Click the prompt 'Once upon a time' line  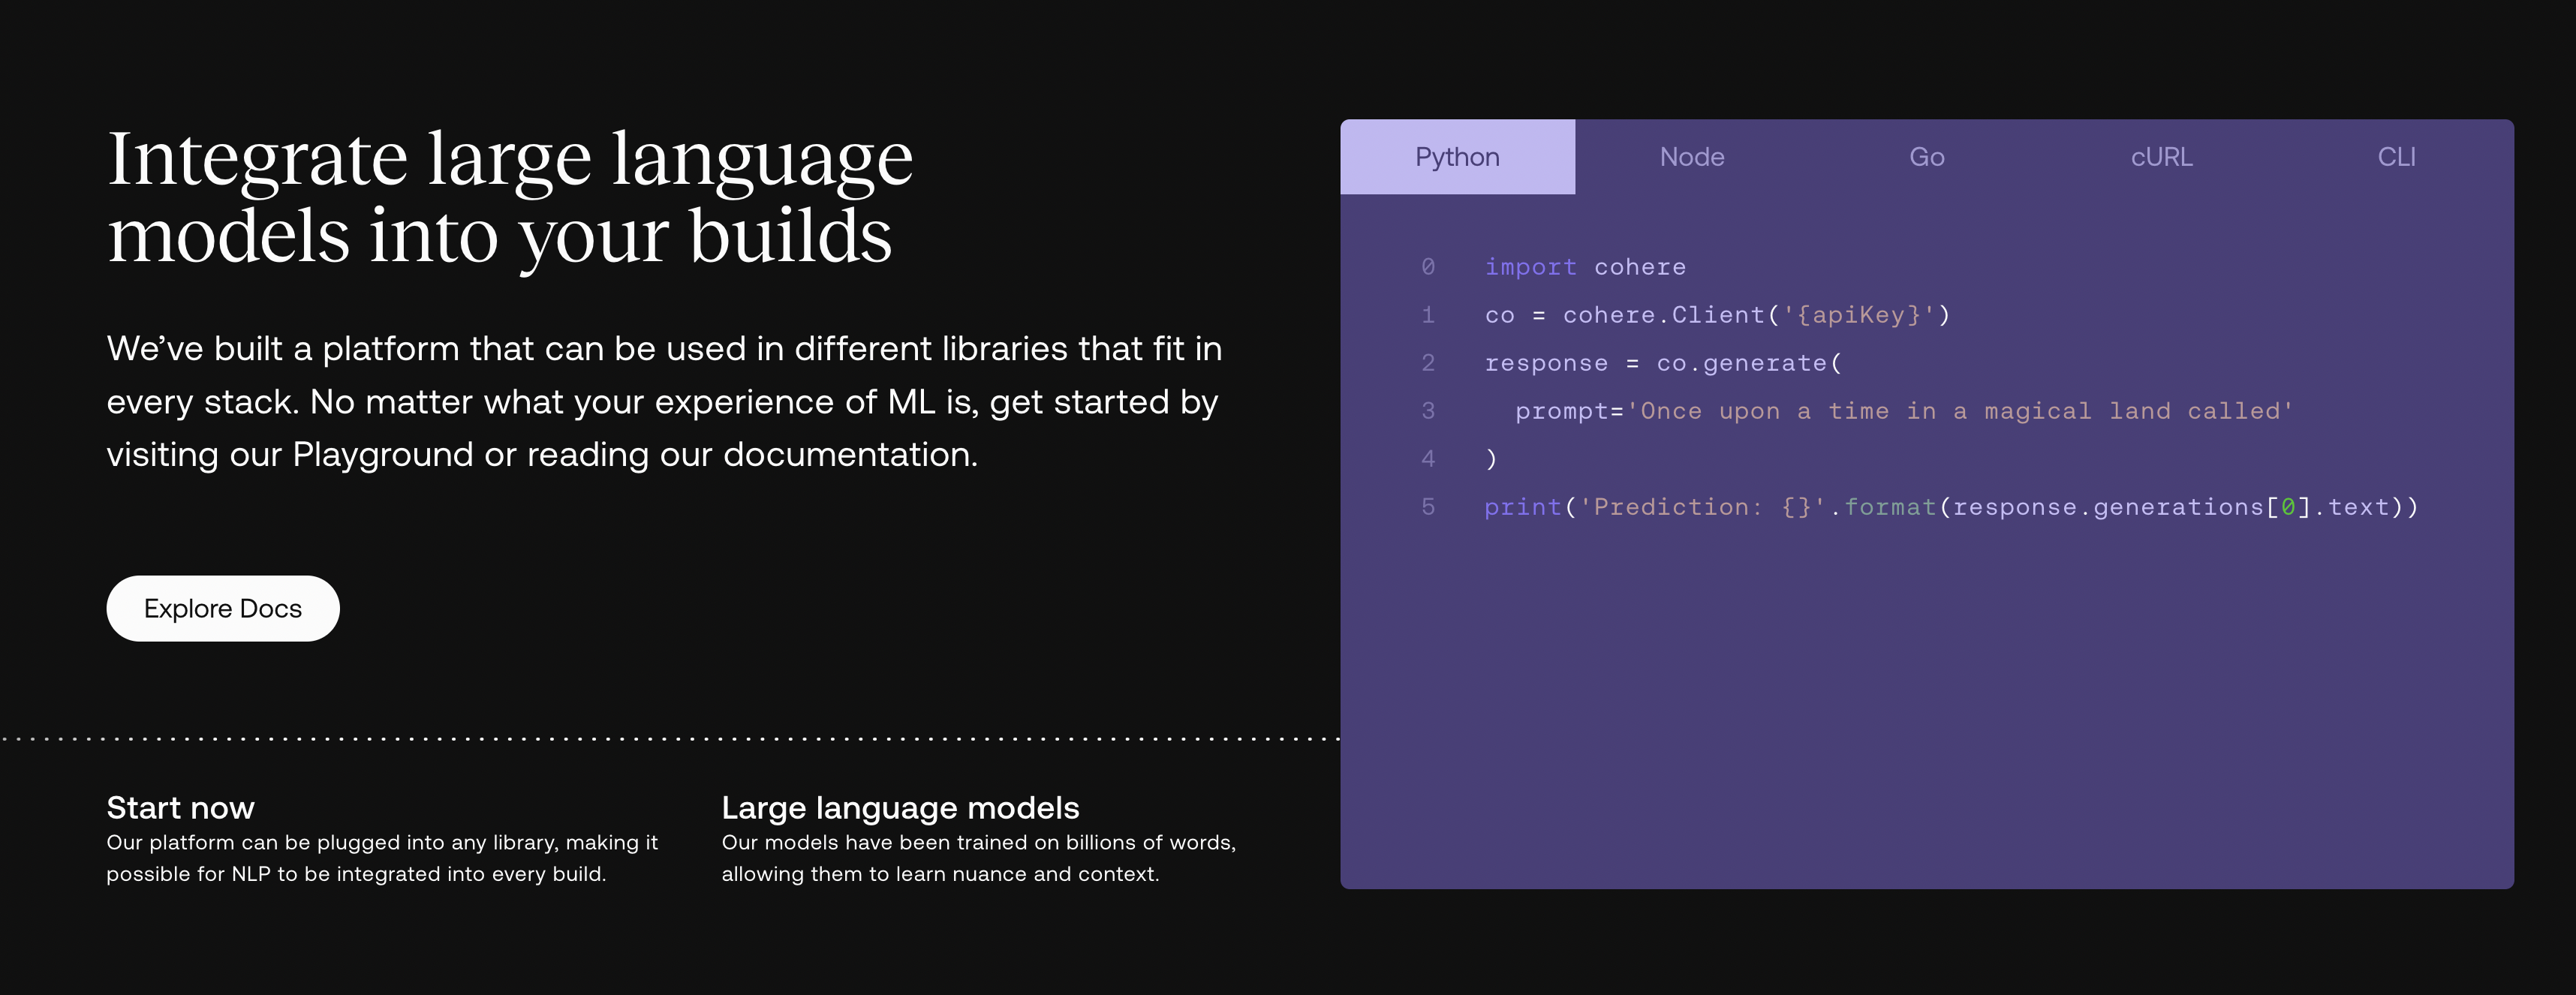pos(1904,411)
